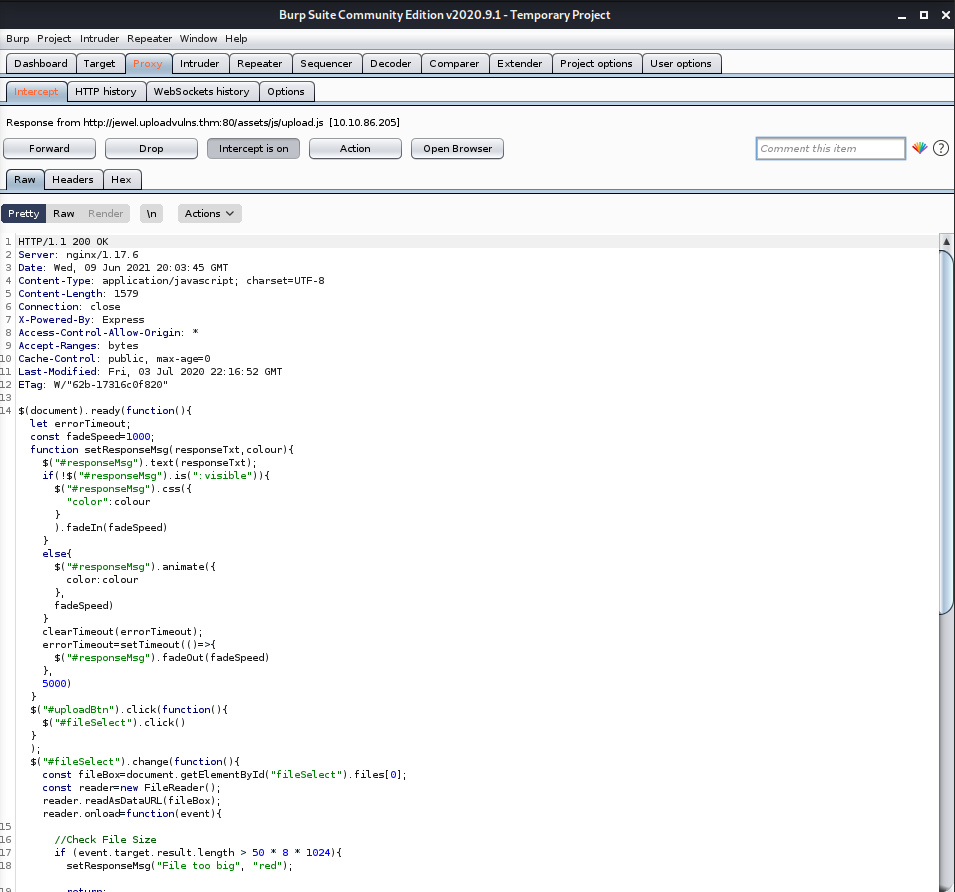
Task: Open the Action menu button
Action: (355, 149)
